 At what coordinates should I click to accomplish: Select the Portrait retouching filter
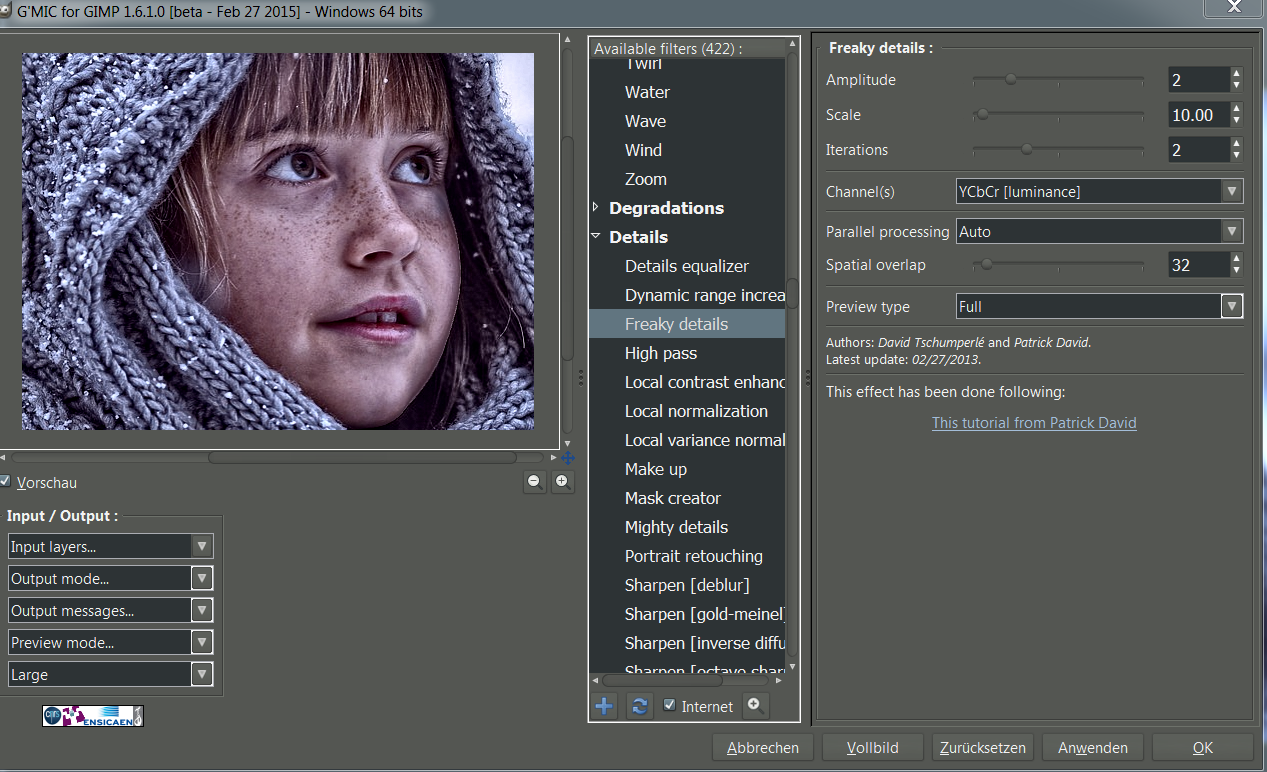tap(693, 556)
